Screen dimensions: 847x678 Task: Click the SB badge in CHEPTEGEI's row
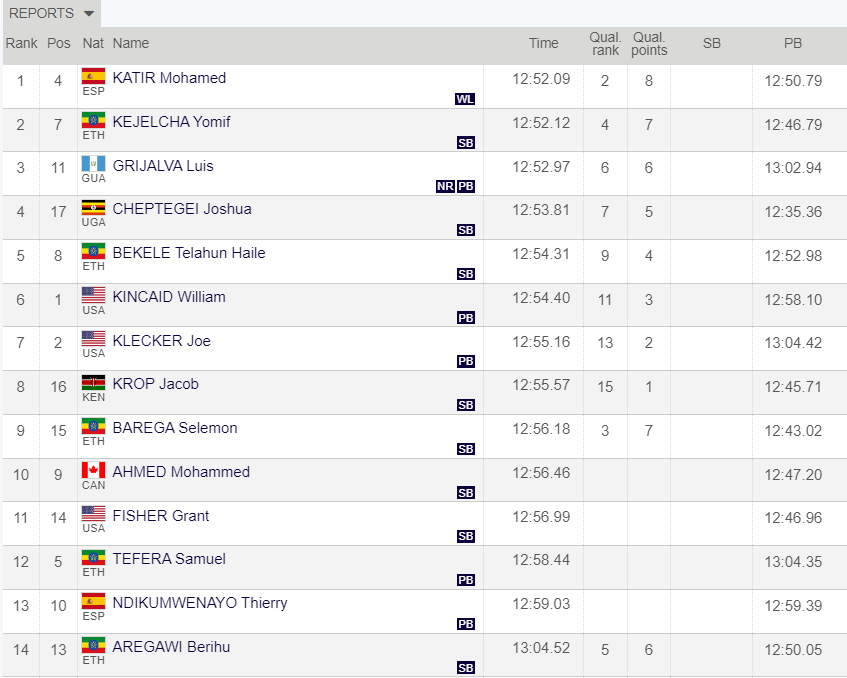click(466, 230)
